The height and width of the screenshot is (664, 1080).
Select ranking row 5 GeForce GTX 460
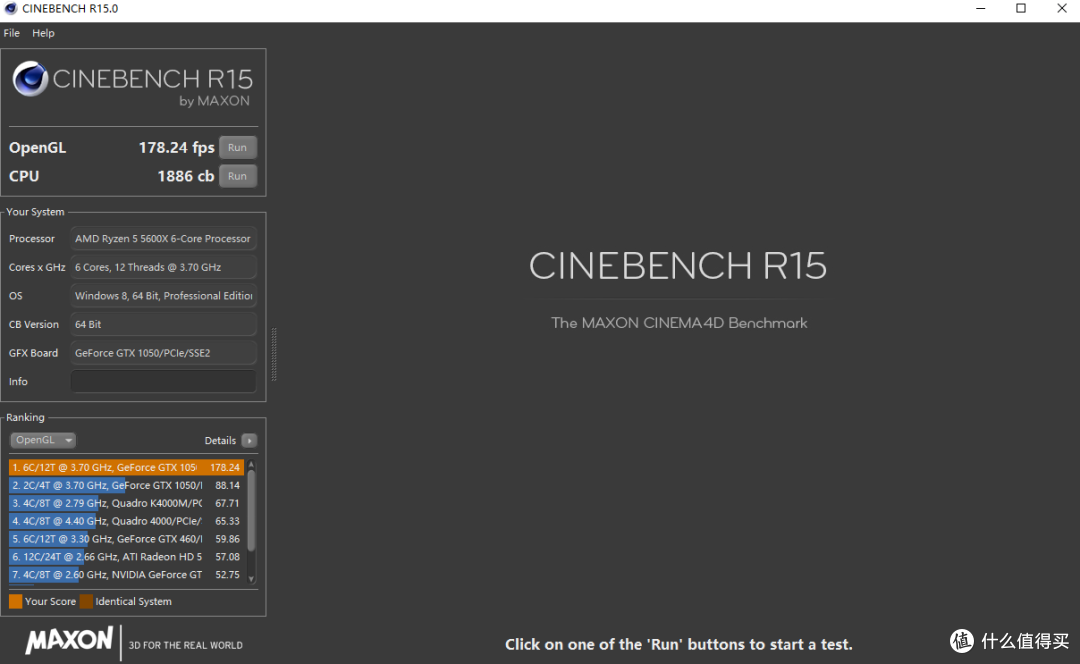(x=126, y=539)
